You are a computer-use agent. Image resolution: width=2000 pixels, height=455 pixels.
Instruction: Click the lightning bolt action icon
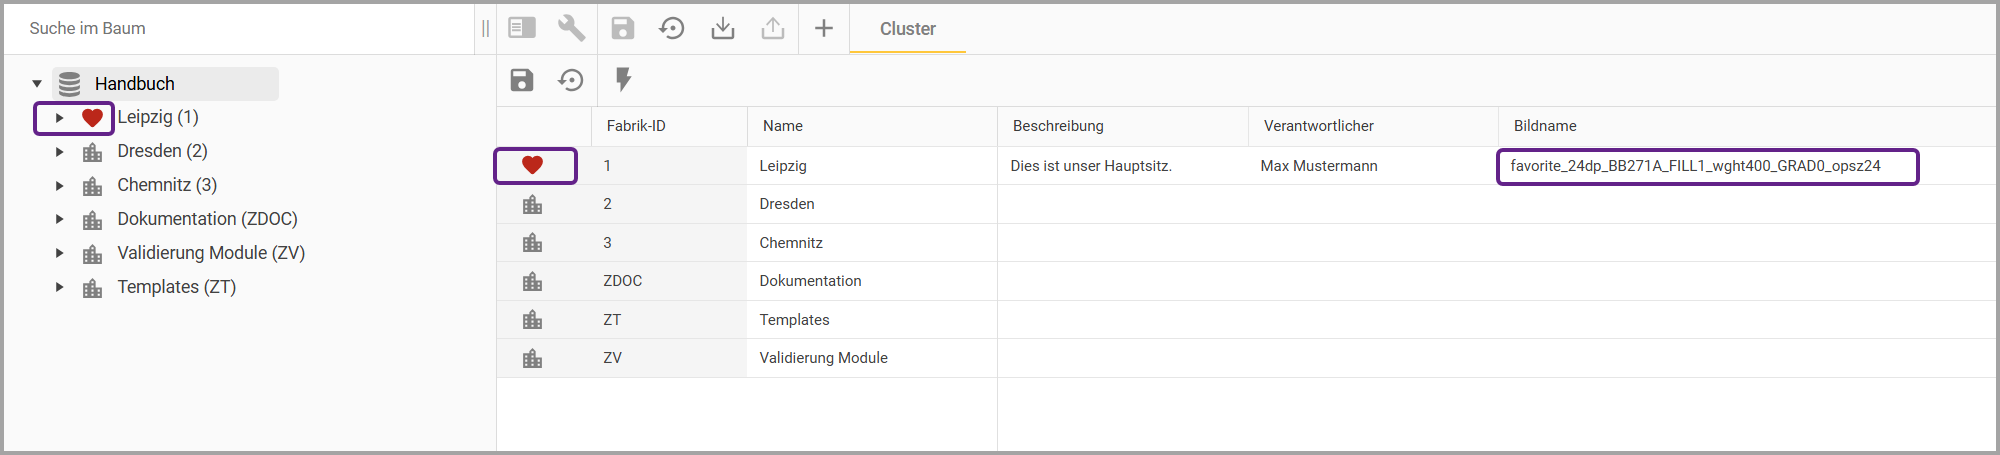(x=623, y=79)
